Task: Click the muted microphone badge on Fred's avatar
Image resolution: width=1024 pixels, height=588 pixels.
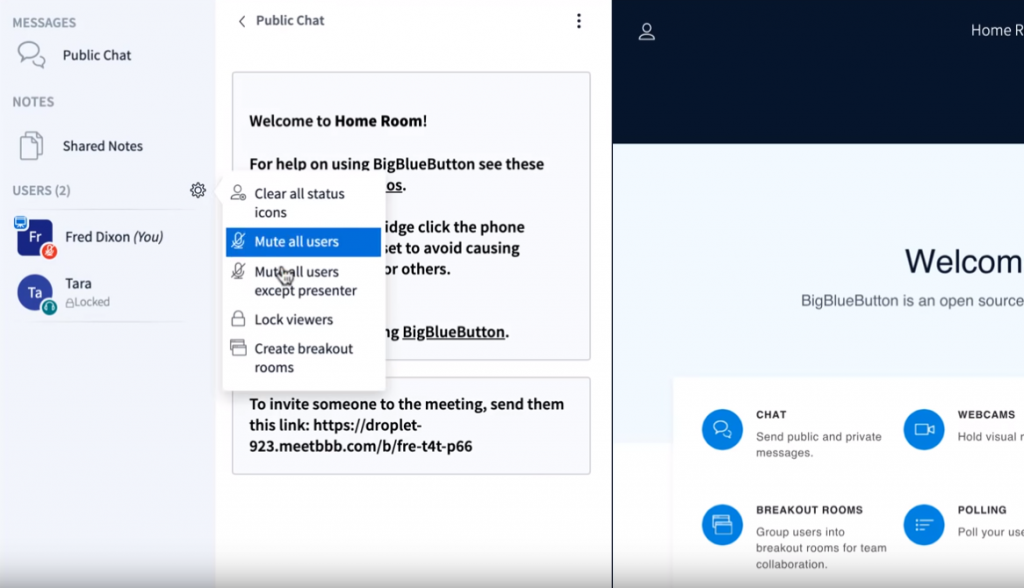Action: click(49, 252)
